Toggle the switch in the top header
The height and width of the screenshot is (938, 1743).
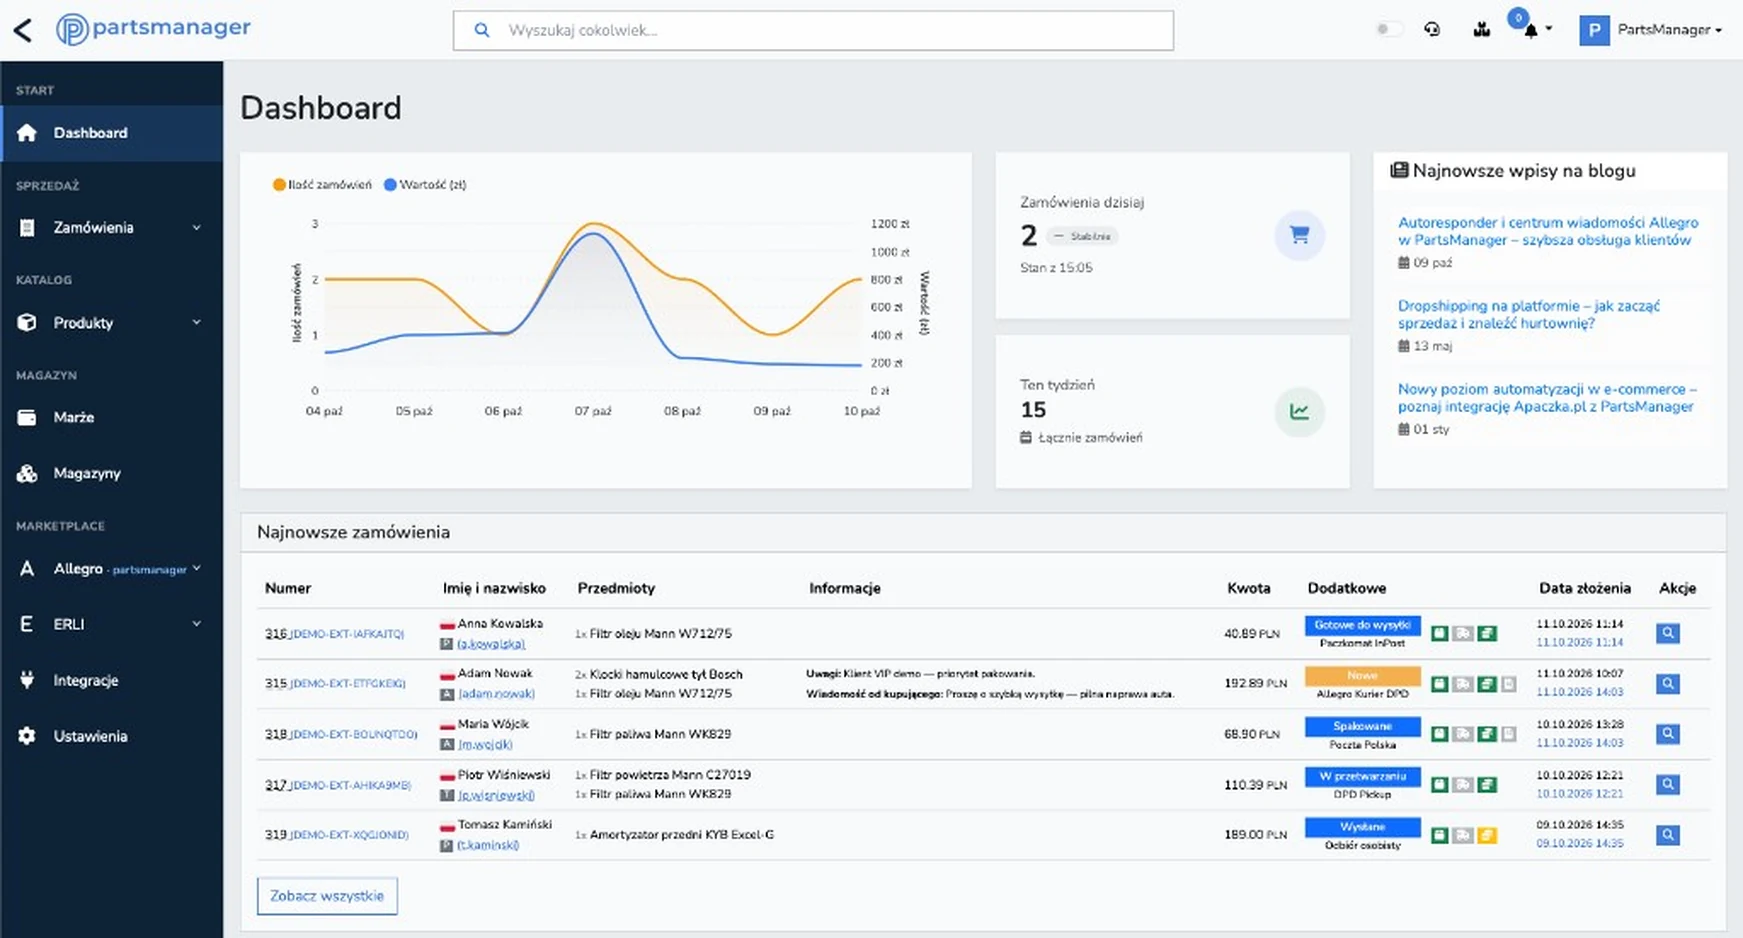[1388, 29]
